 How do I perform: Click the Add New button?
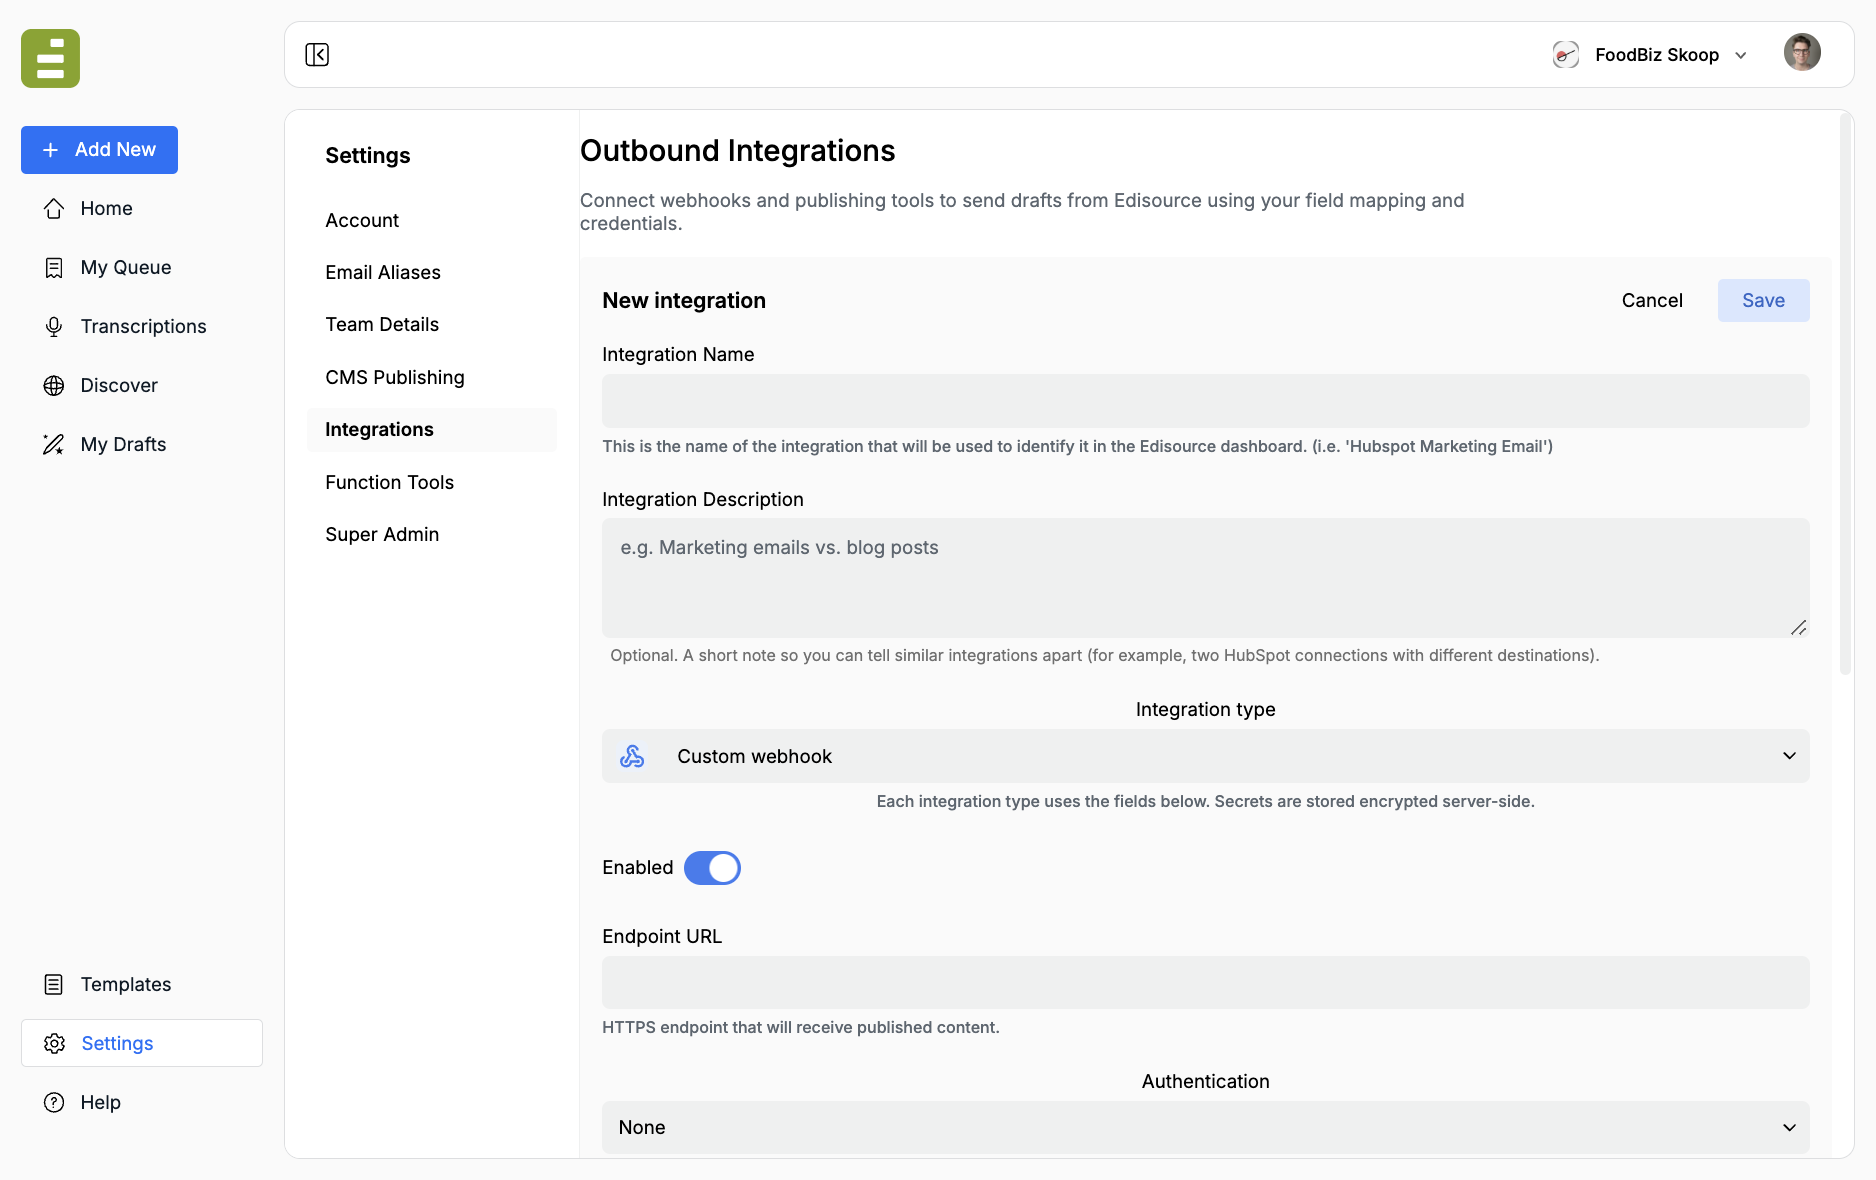pos(99,150)
